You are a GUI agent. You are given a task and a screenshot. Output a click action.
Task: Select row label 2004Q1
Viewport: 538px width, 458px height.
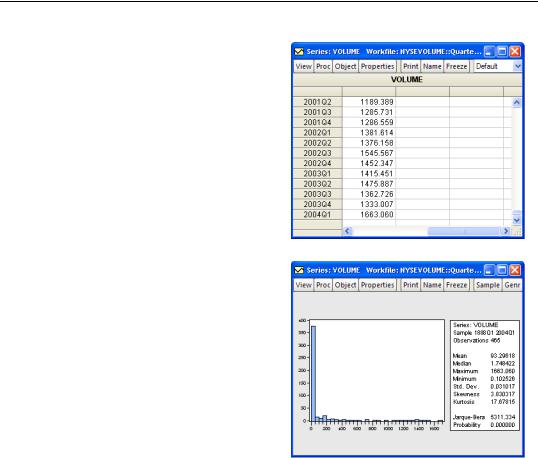tap(317, 214)
